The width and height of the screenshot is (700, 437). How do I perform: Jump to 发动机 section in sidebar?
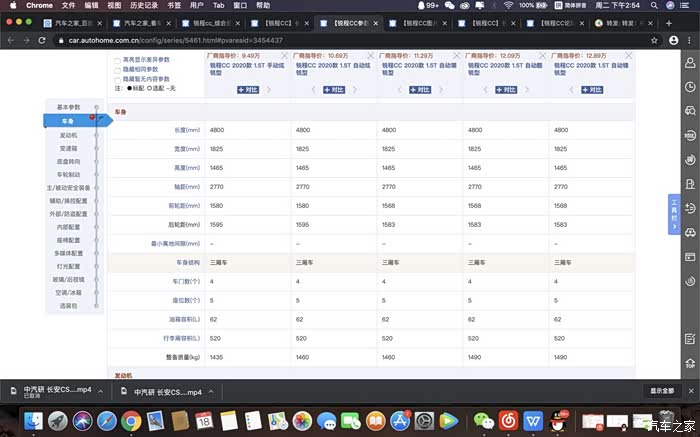pos(68,134)
